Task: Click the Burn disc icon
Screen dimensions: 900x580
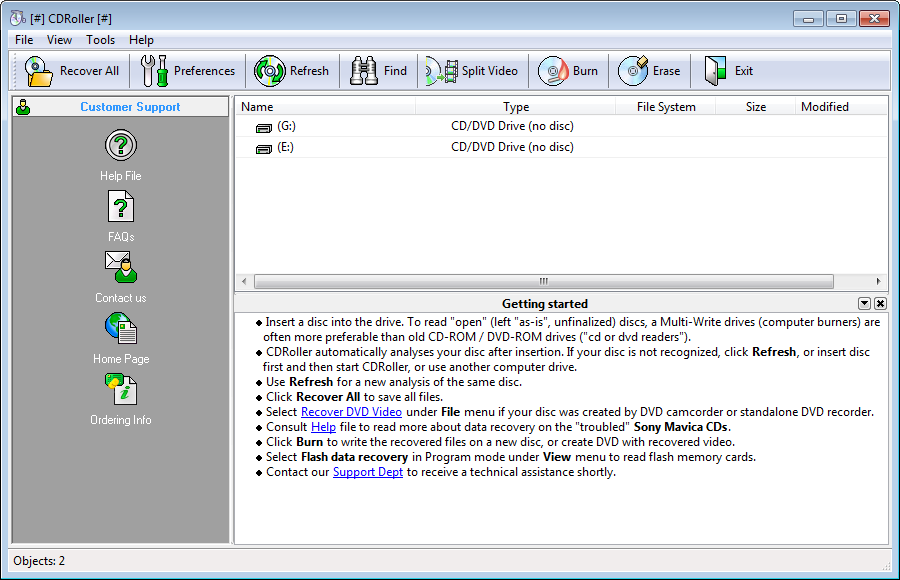Action: (x=553, y=71)
